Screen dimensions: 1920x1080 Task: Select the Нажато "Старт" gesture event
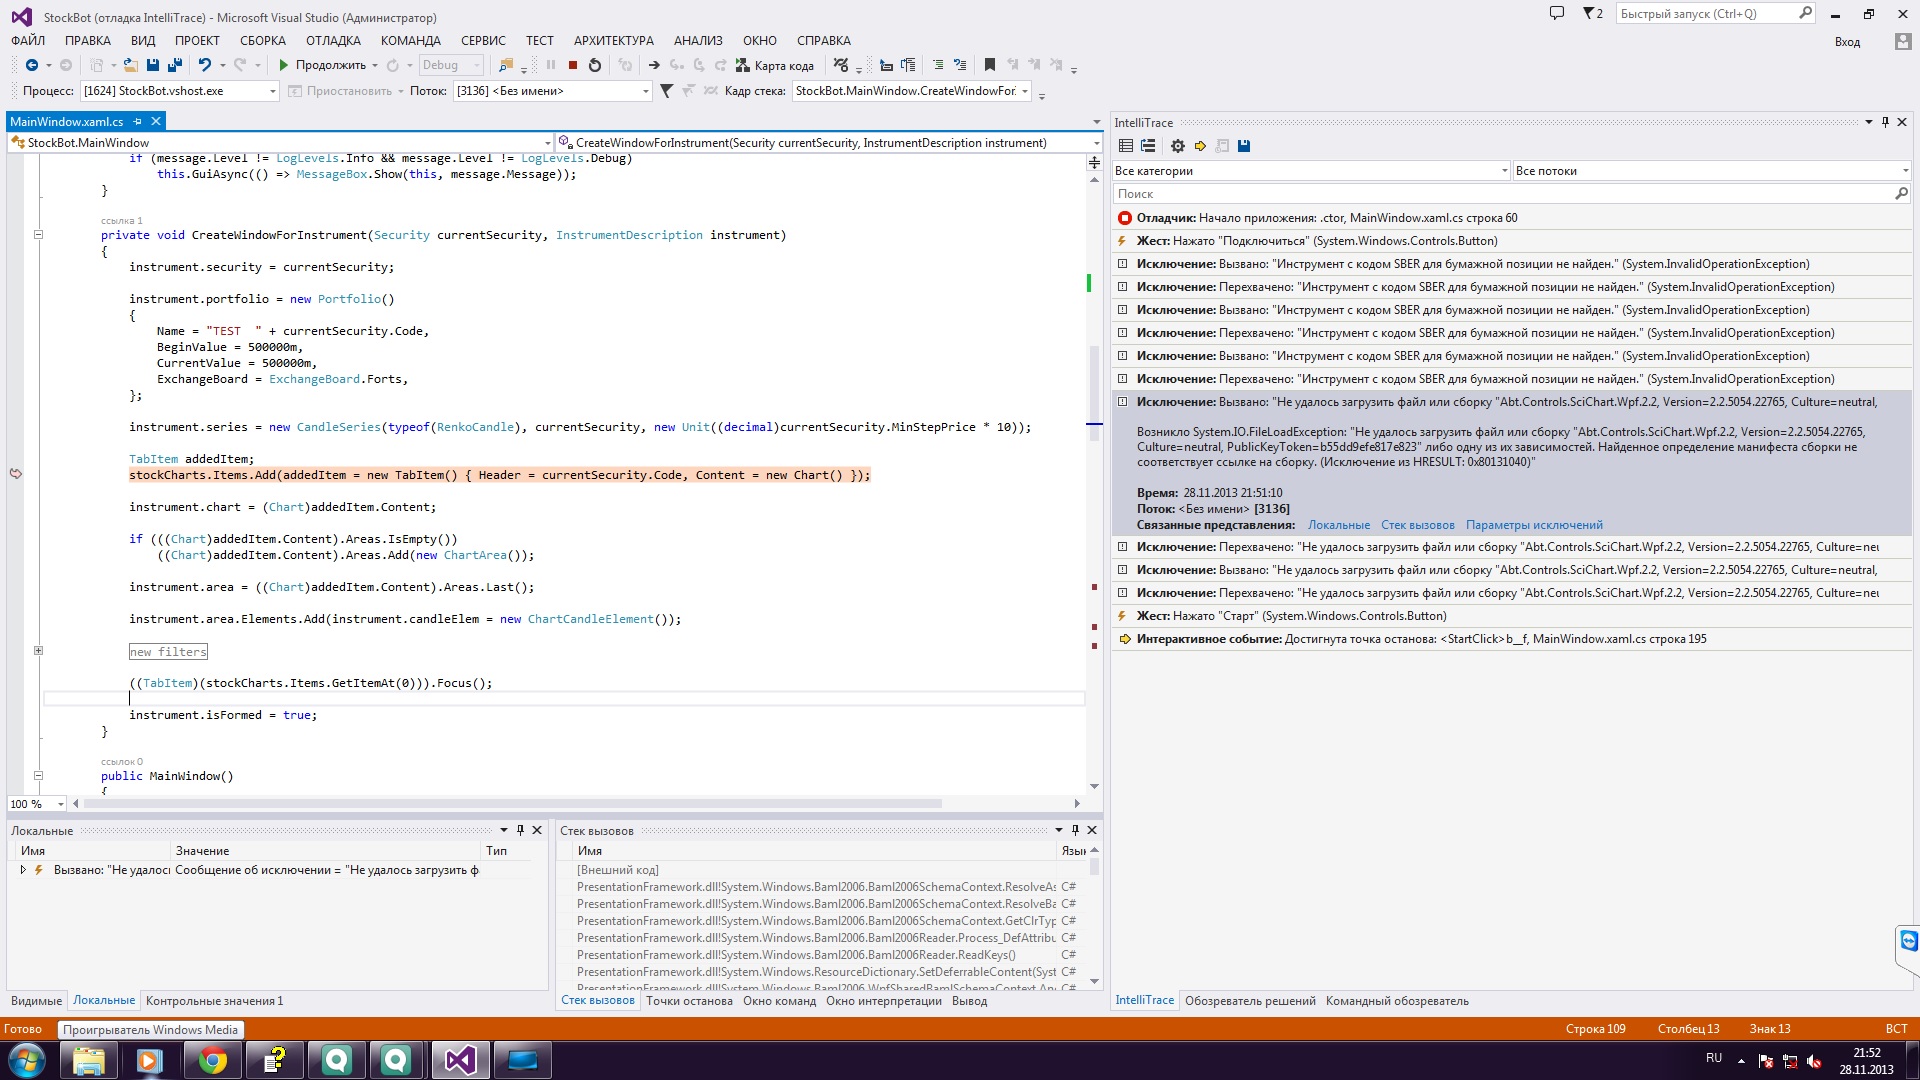coord(1512,616)
